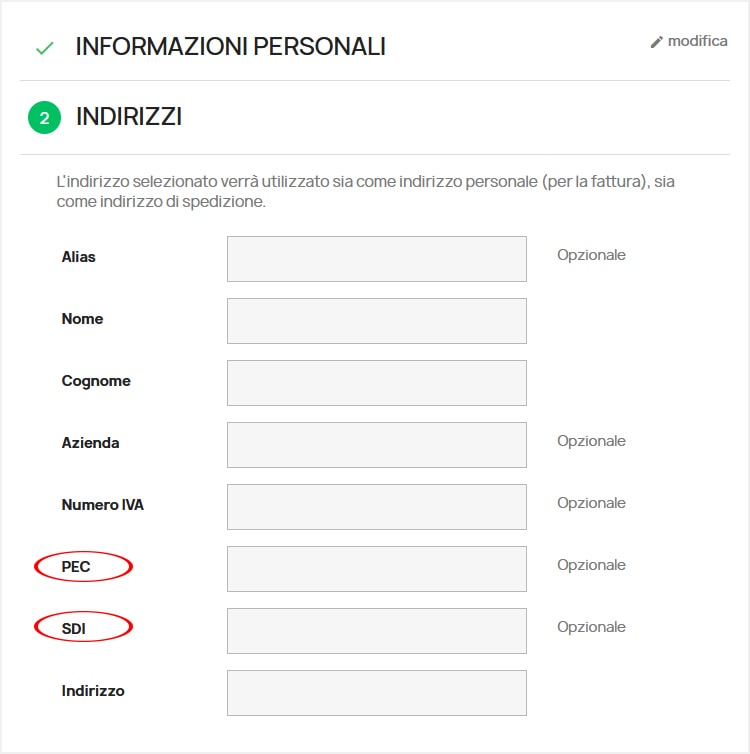Open the modifica link for personal info
The width and height of the screenshot is (750, 754).
click(697, 42)
